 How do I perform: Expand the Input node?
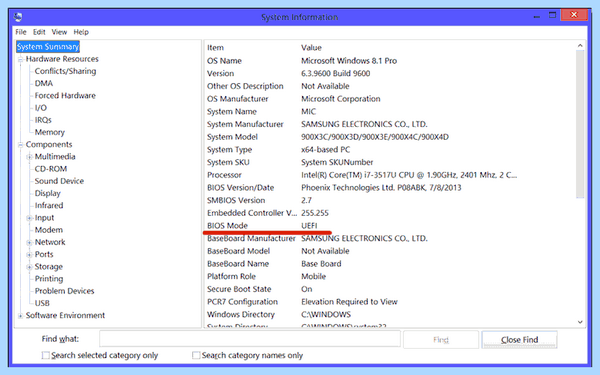[x=29, y=218]
